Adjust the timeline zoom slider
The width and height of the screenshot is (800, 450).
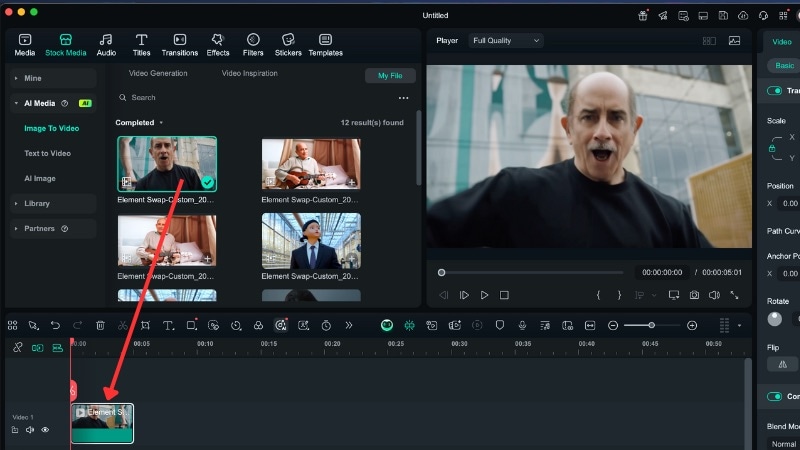652,325
